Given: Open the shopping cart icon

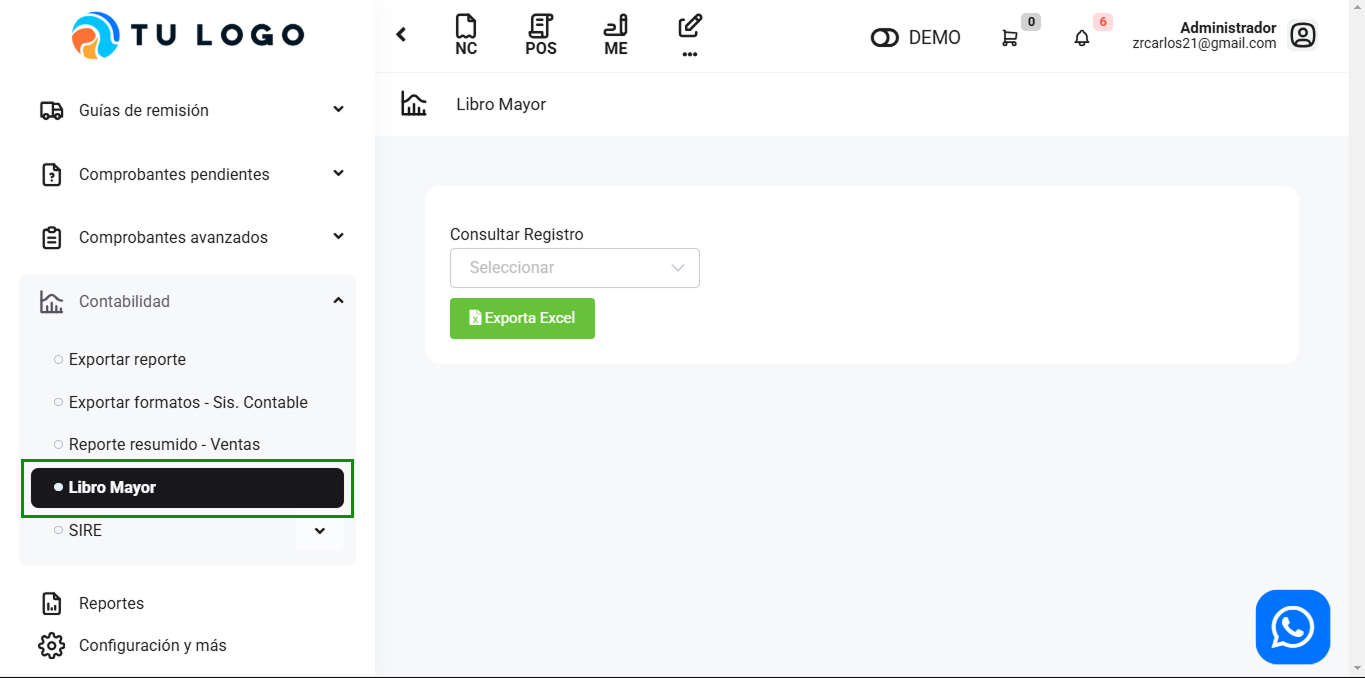Looking at the screenshot, I should click(1010, 38).
